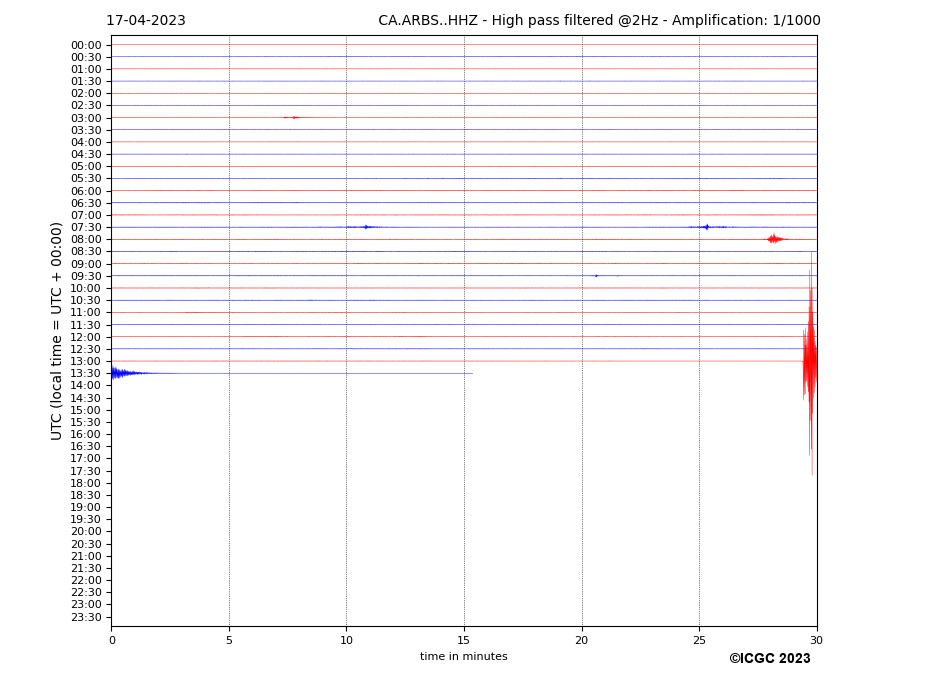Click the 05:00 time row label
The height and width of the screenshot is (696, 927).
pos(86,167)
